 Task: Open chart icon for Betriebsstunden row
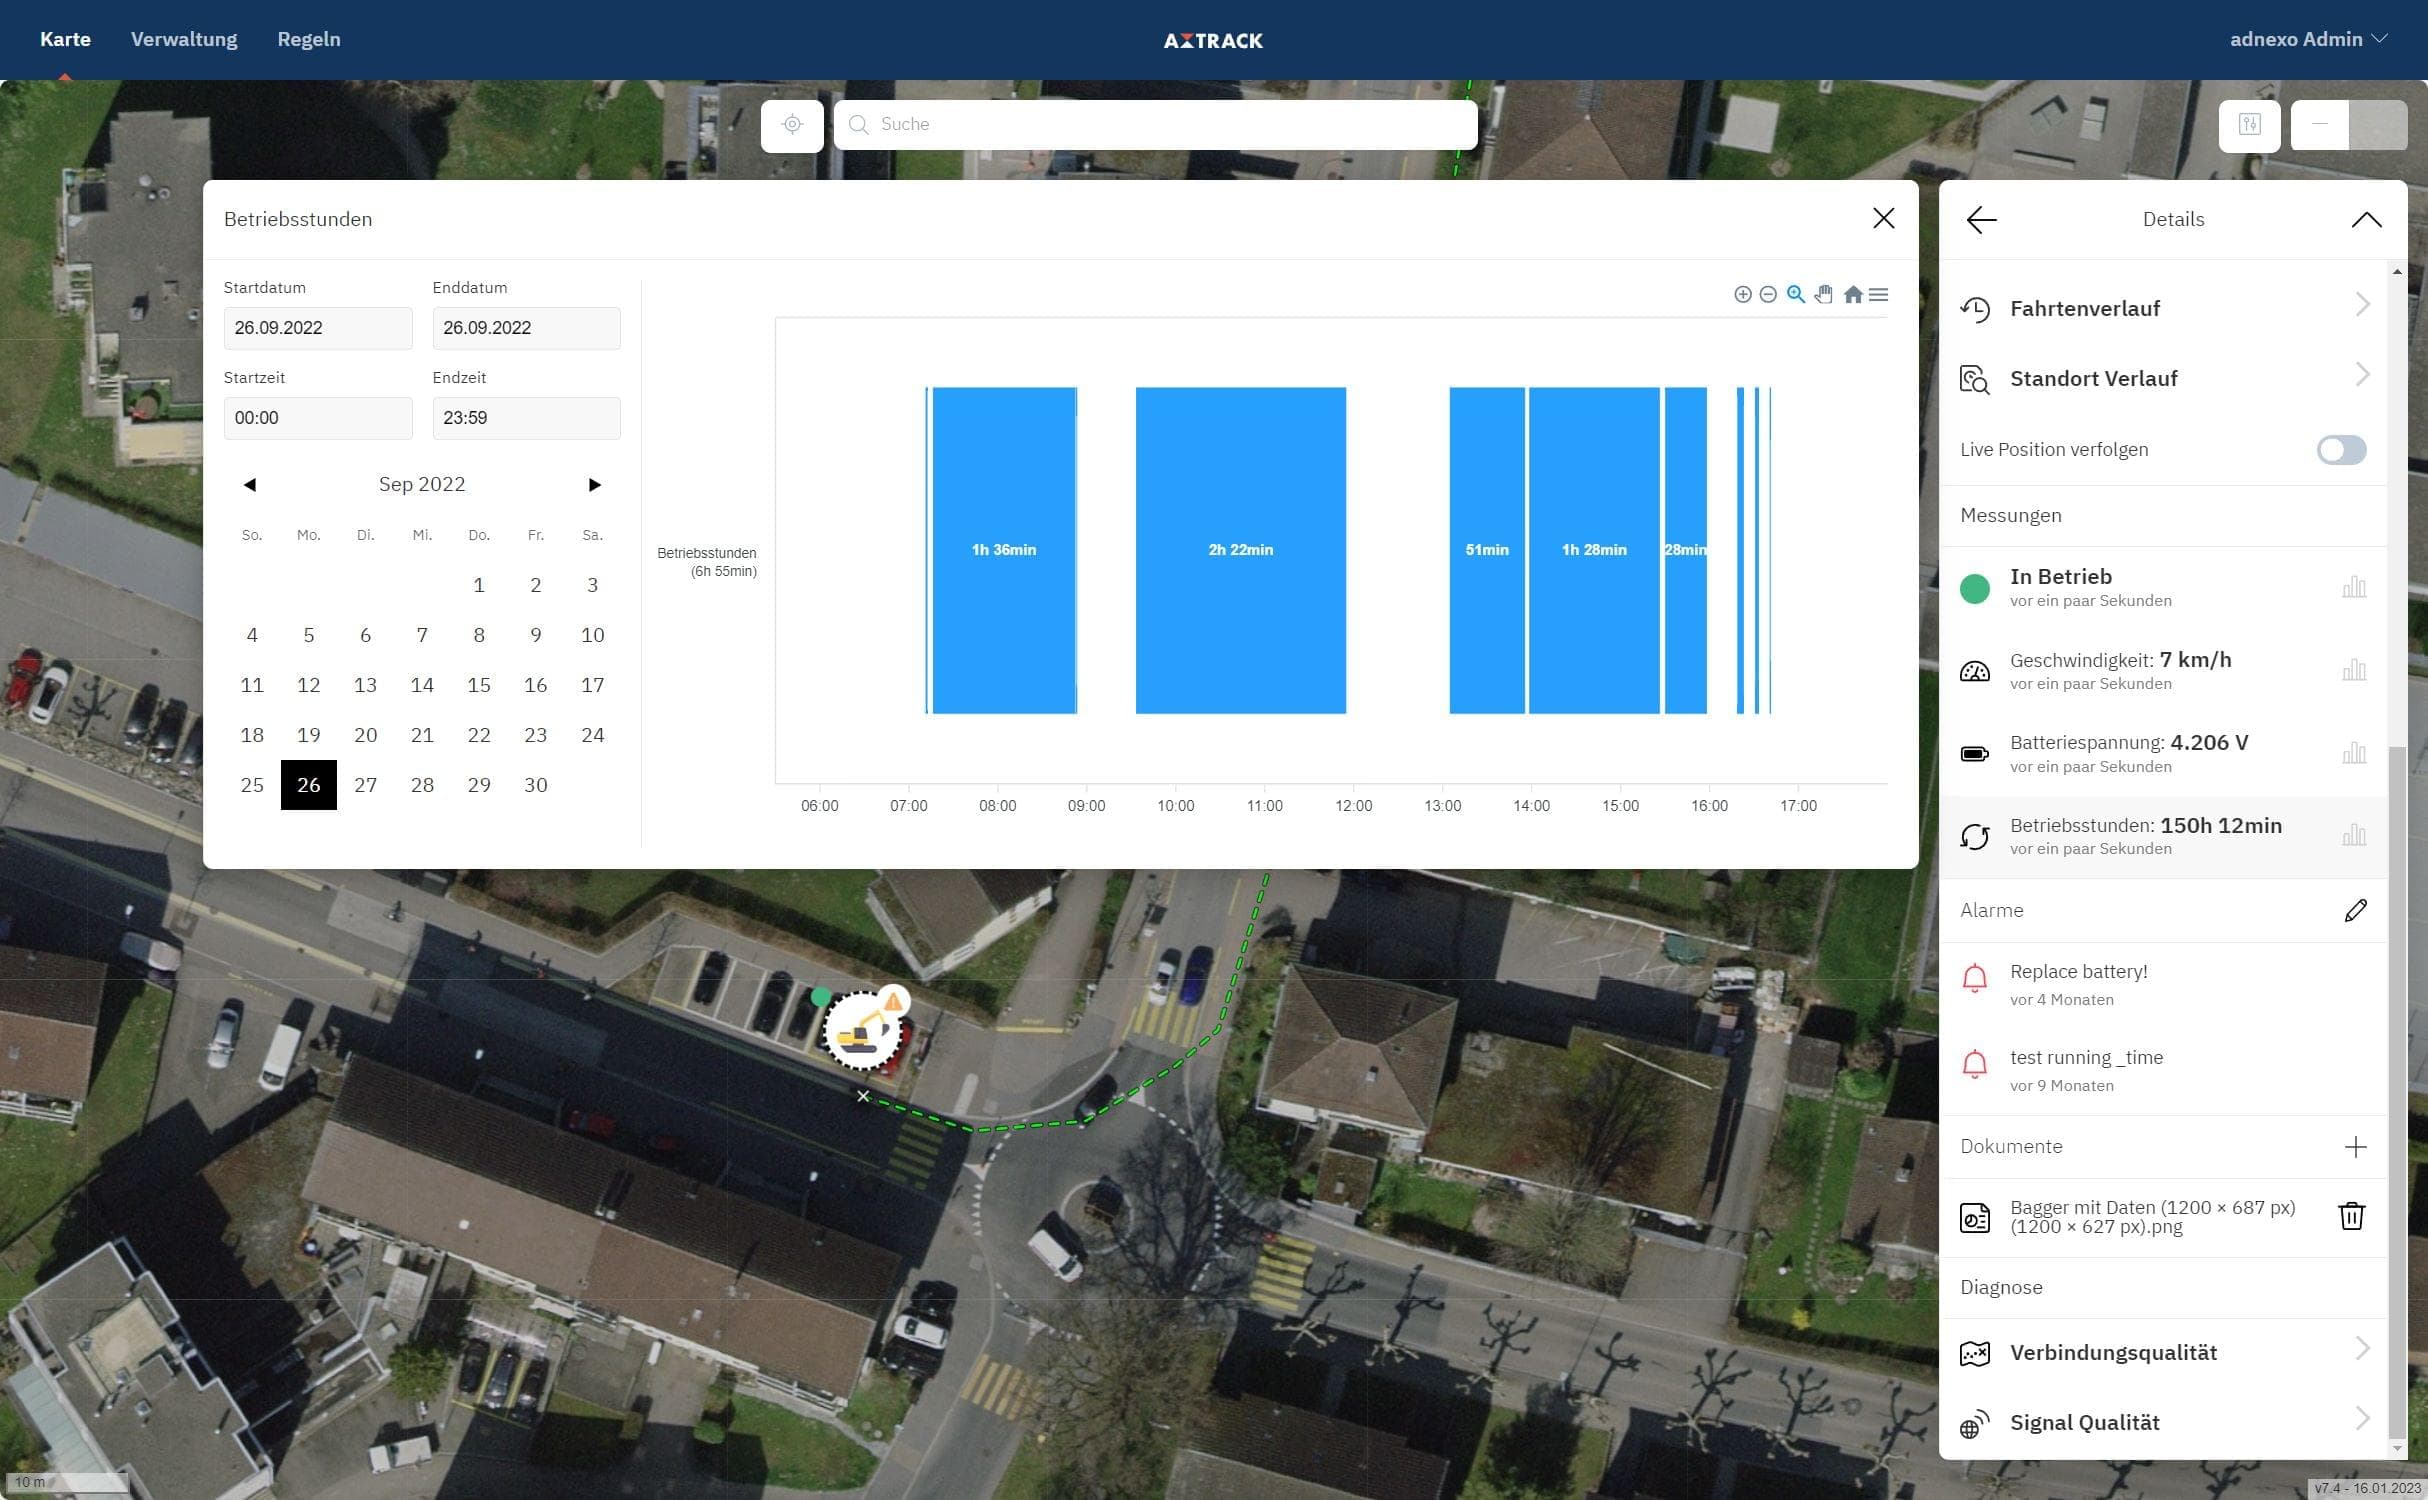(2354, 835)
